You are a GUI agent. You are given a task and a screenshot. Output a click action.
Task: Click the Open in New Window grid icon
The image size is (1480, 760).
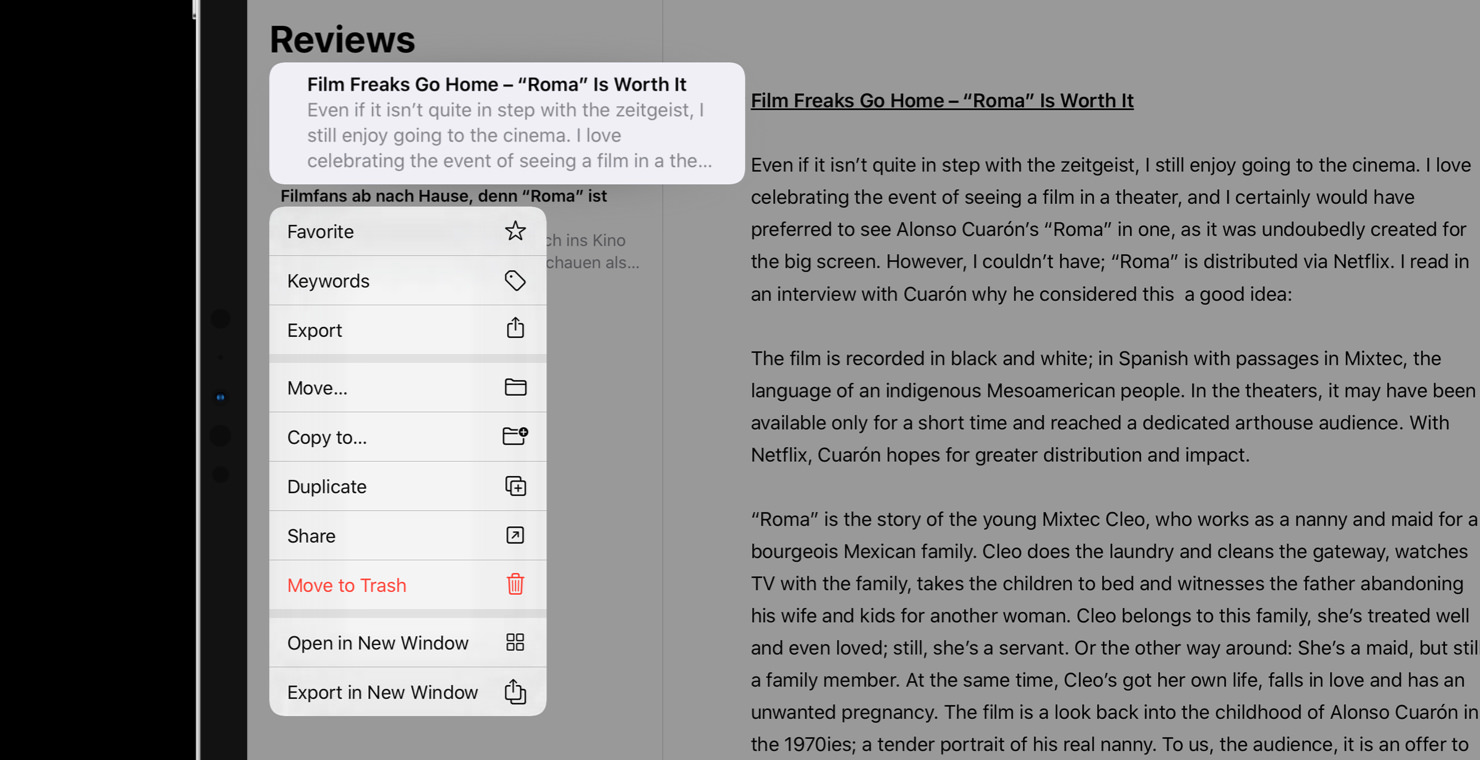pos(515,642)
